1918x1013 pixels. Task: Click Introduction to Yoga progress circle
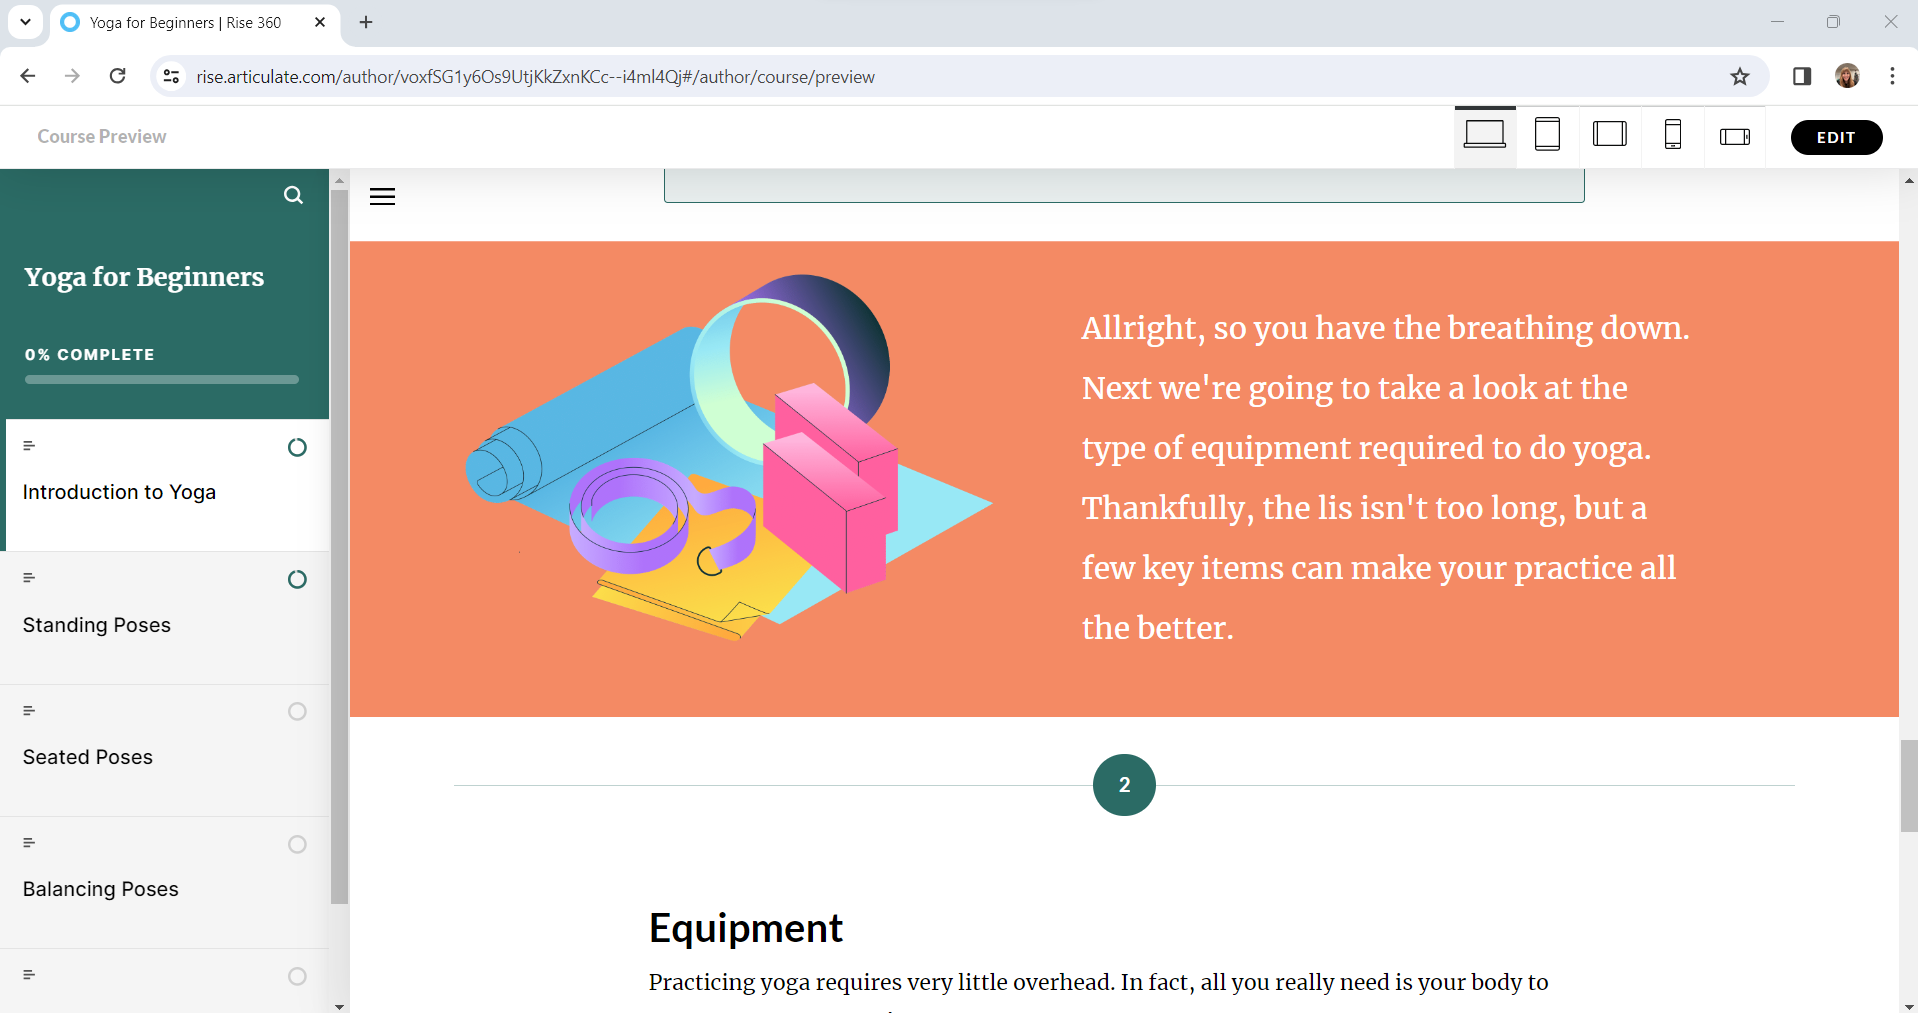click(297, 447)
